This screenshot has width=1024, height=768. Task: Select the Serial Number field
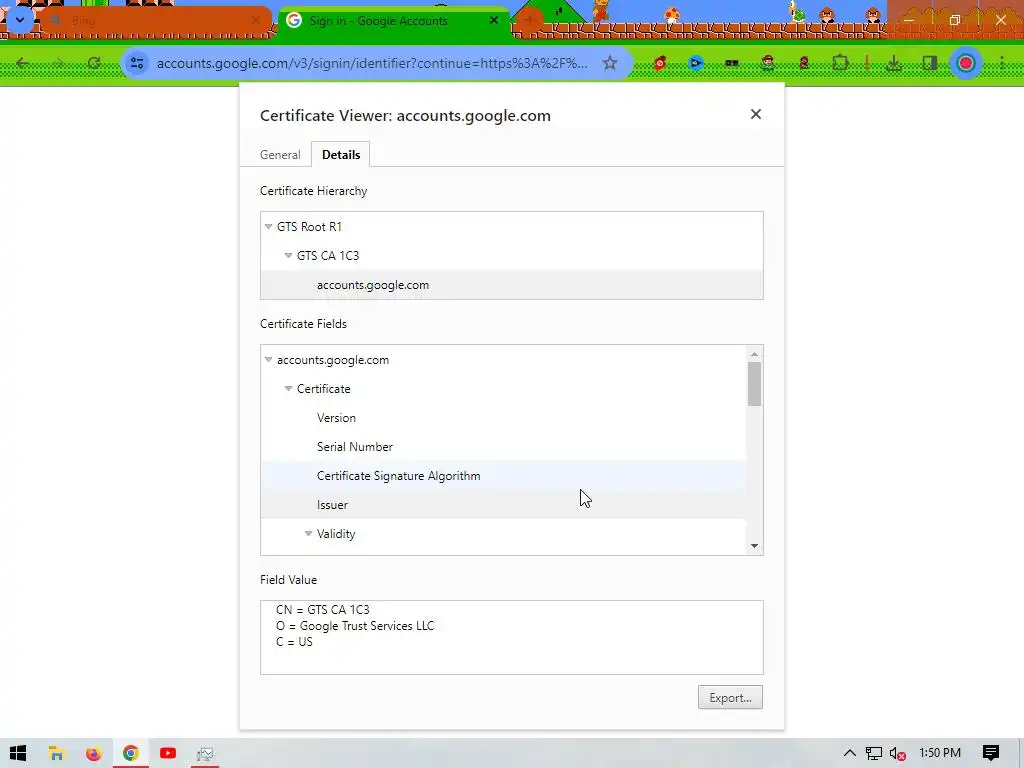tap(503, 447)
